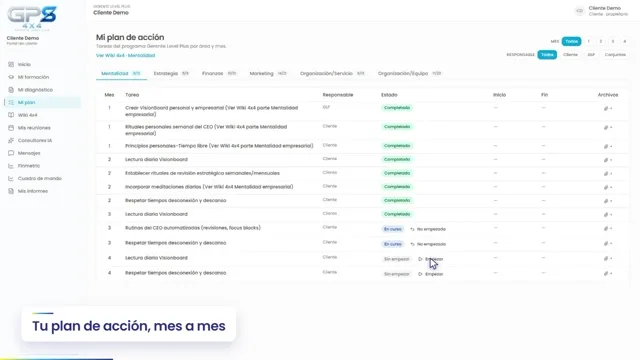Viewport: 640px width, 360px height.
Task: Switch to the Estrategia tab
Action: 171,73
